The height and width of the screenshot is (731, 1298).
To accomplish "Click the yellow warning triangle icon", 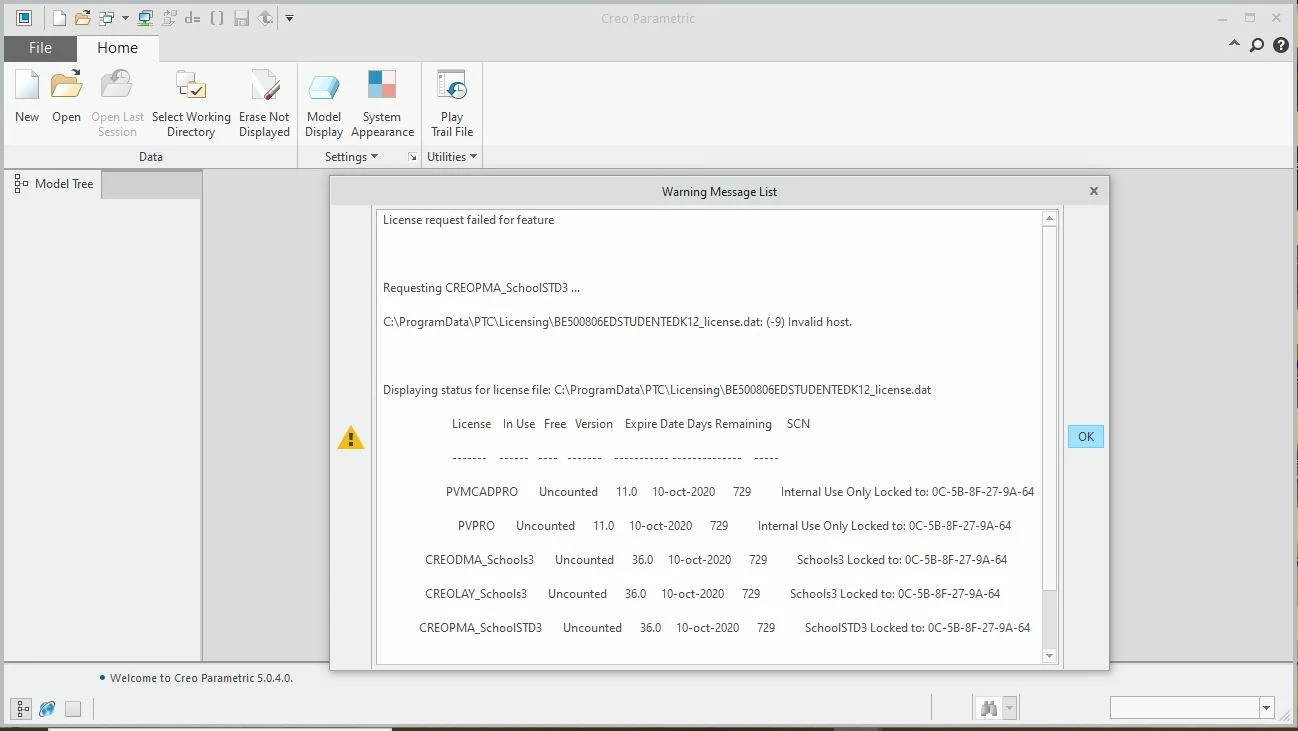I will click(x=351, y=437).
